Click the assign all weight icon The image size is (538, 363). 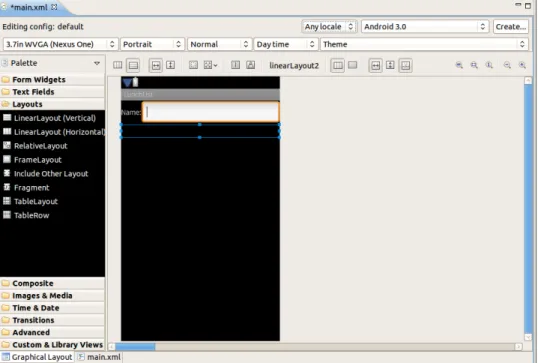click(x=251, y=65)
